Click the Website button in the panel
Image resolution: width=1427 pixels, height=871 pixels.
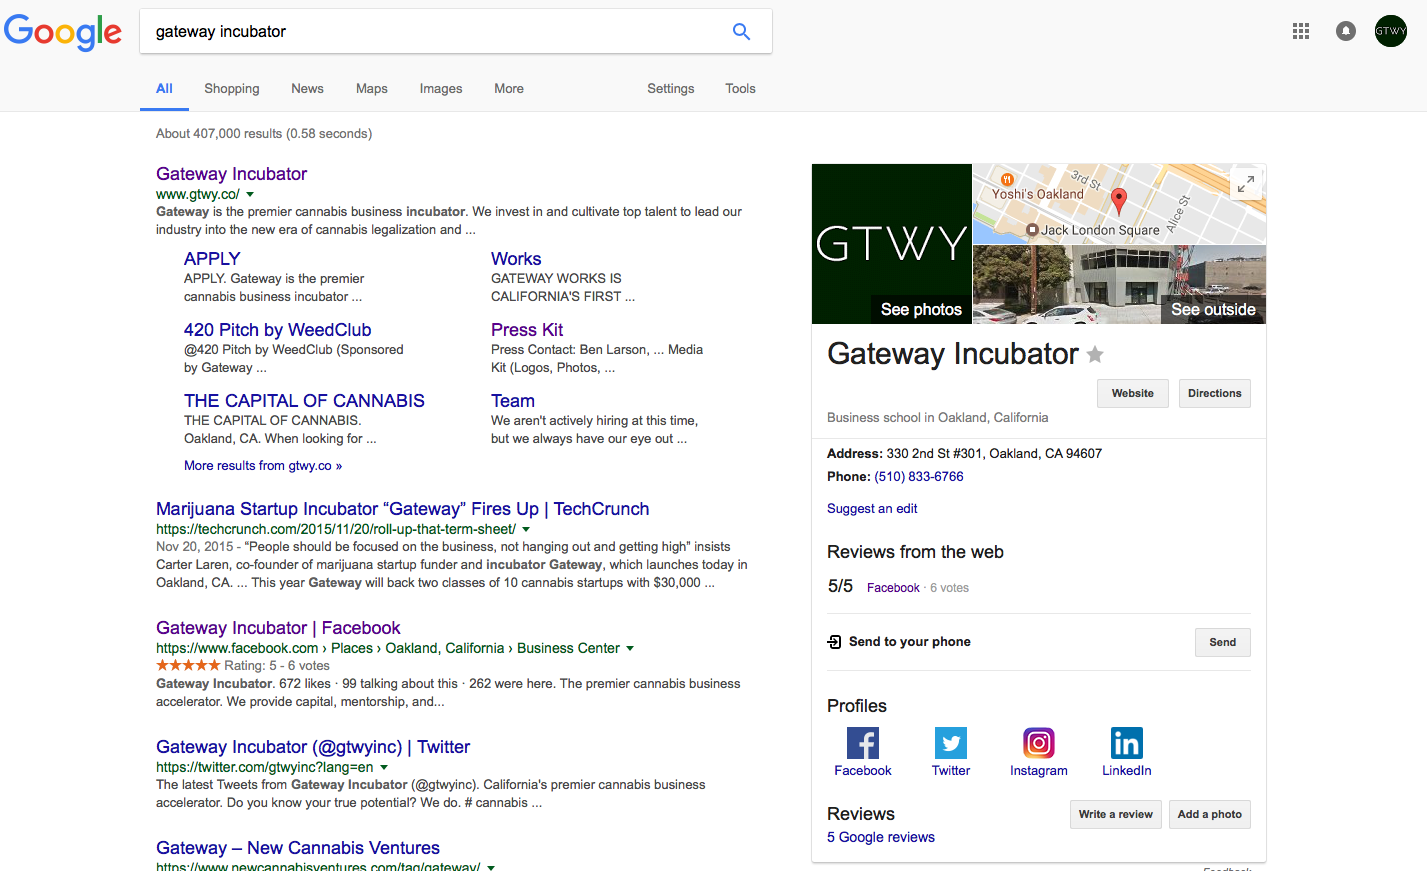(1133, 394)
